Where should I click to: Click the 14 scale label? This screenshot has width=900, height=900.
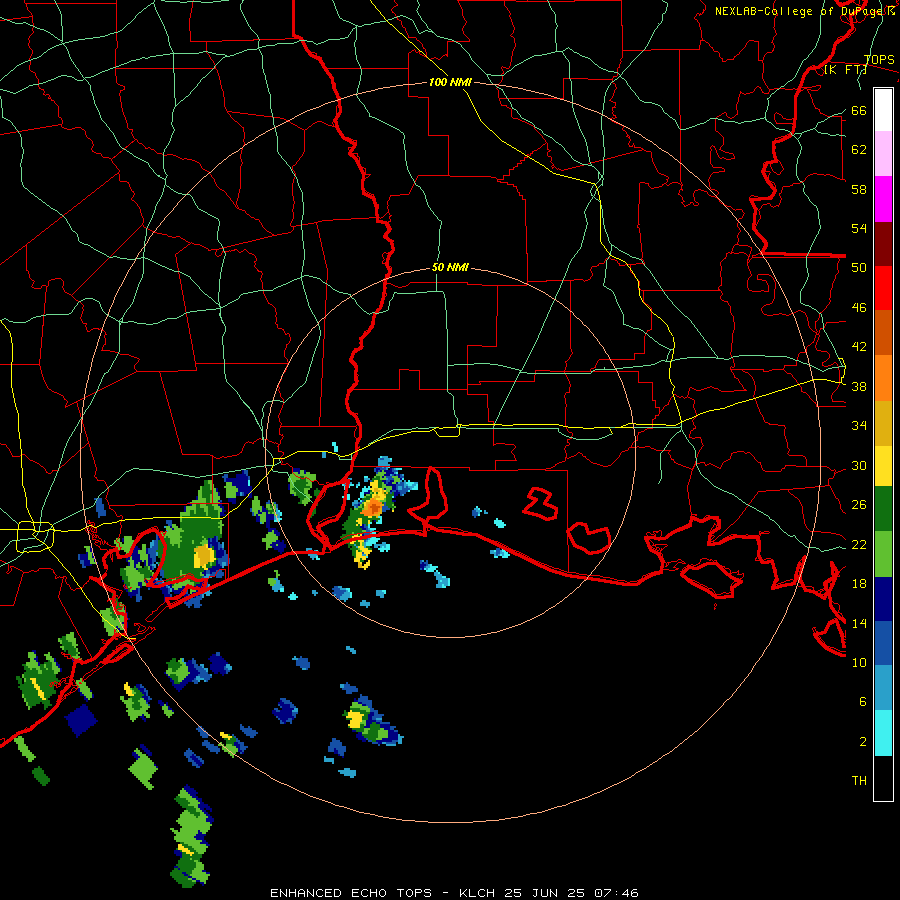(859, 623)
